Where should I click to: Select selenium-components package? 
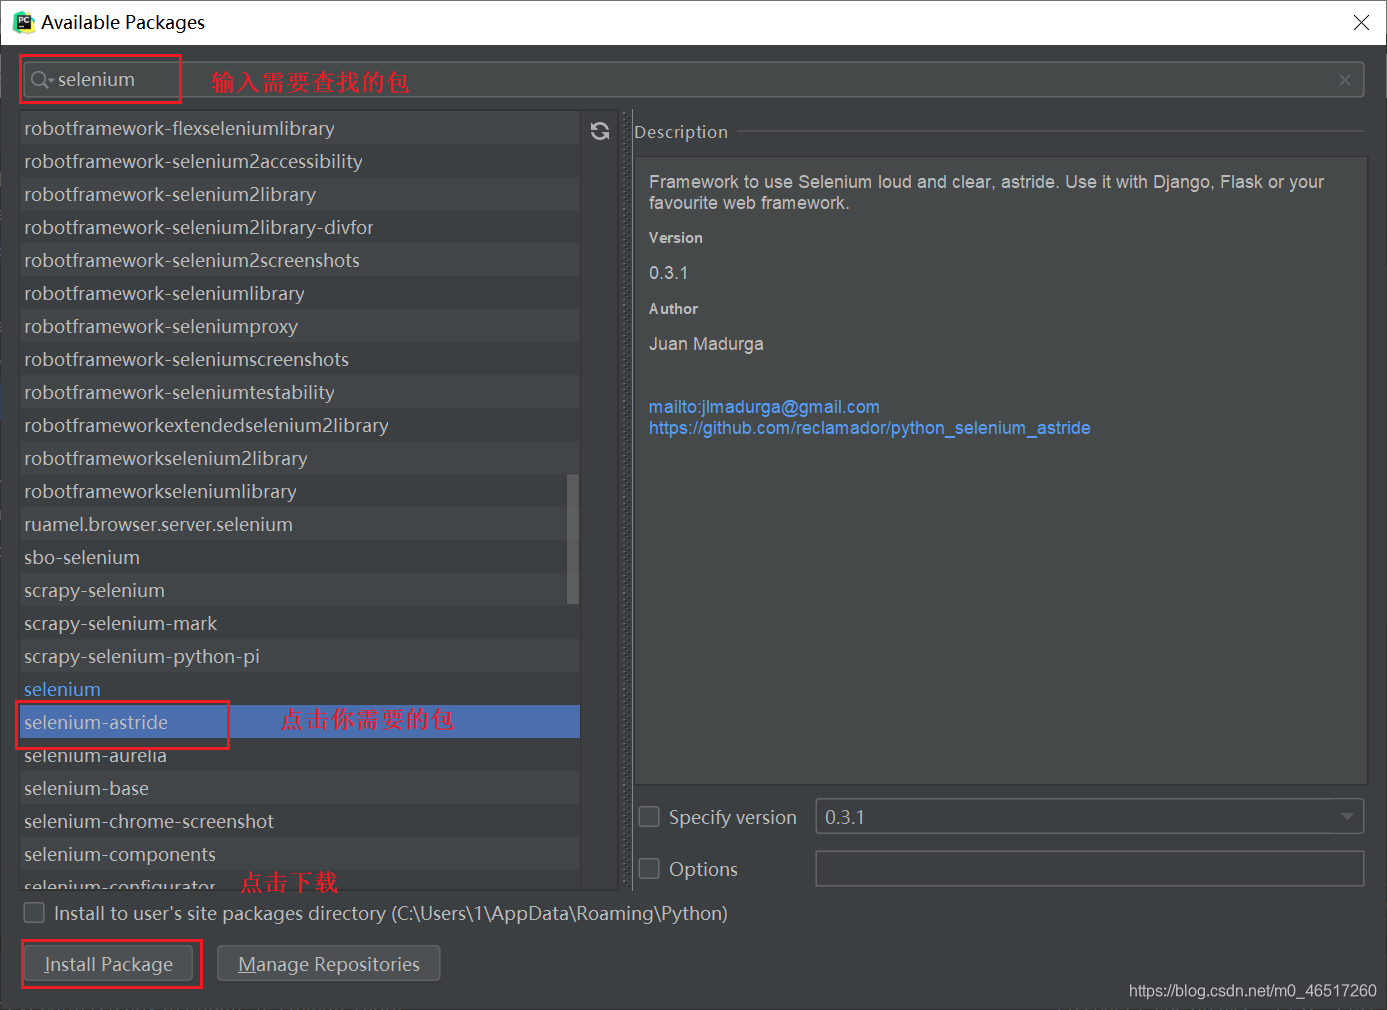click(x=300, y=854)
